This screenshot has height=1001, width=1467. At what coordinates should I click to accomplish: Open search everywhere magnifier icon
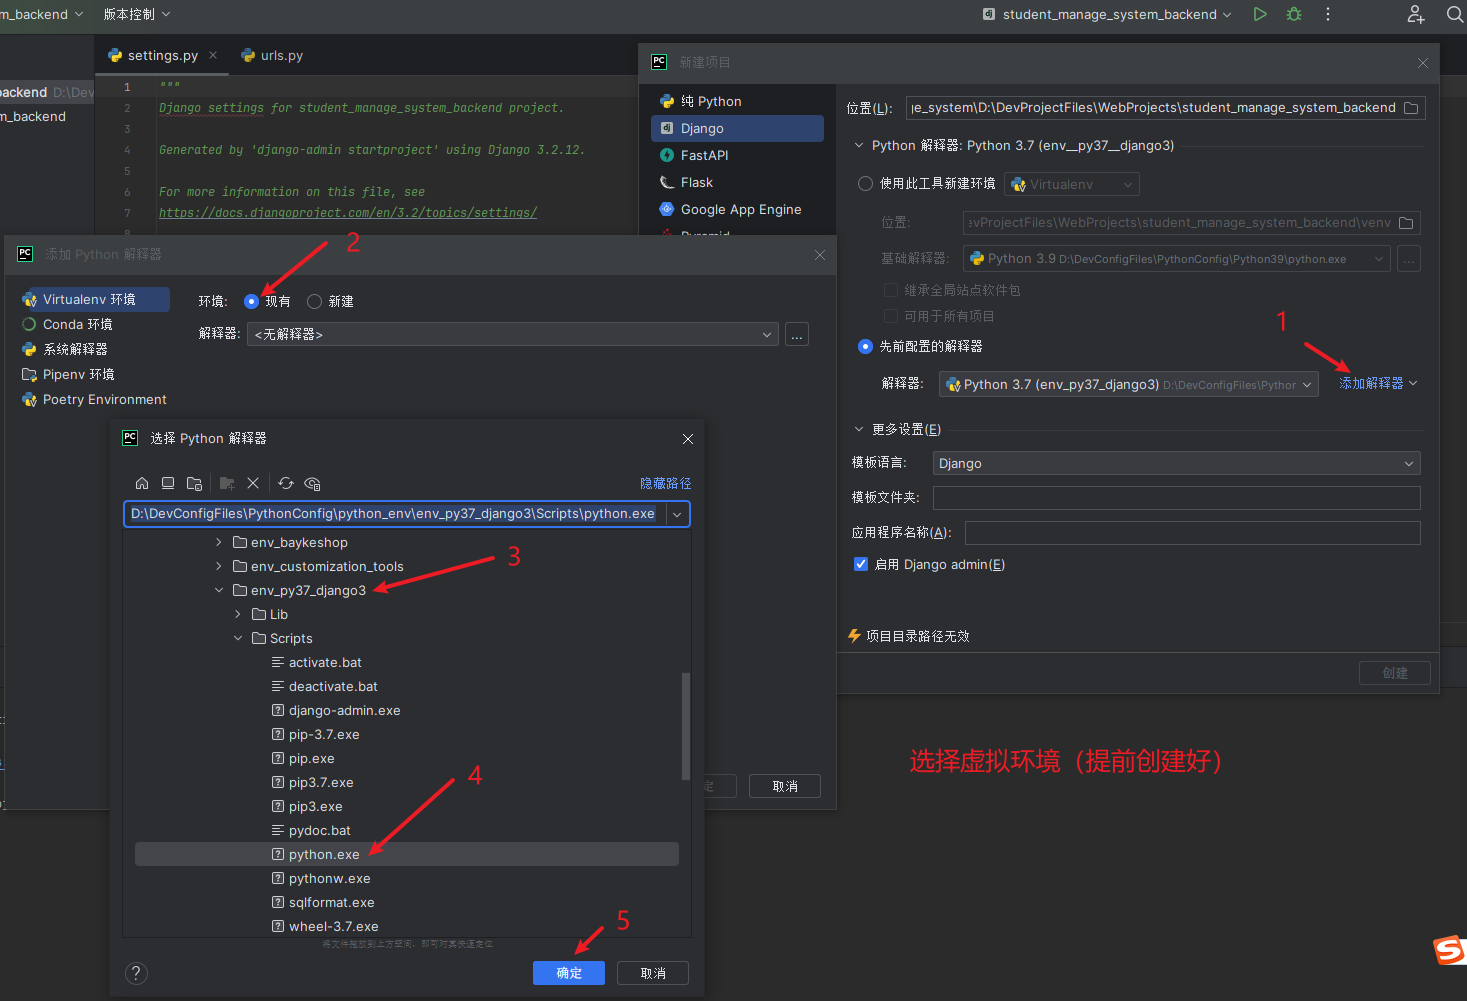[x=1455, y=14]
